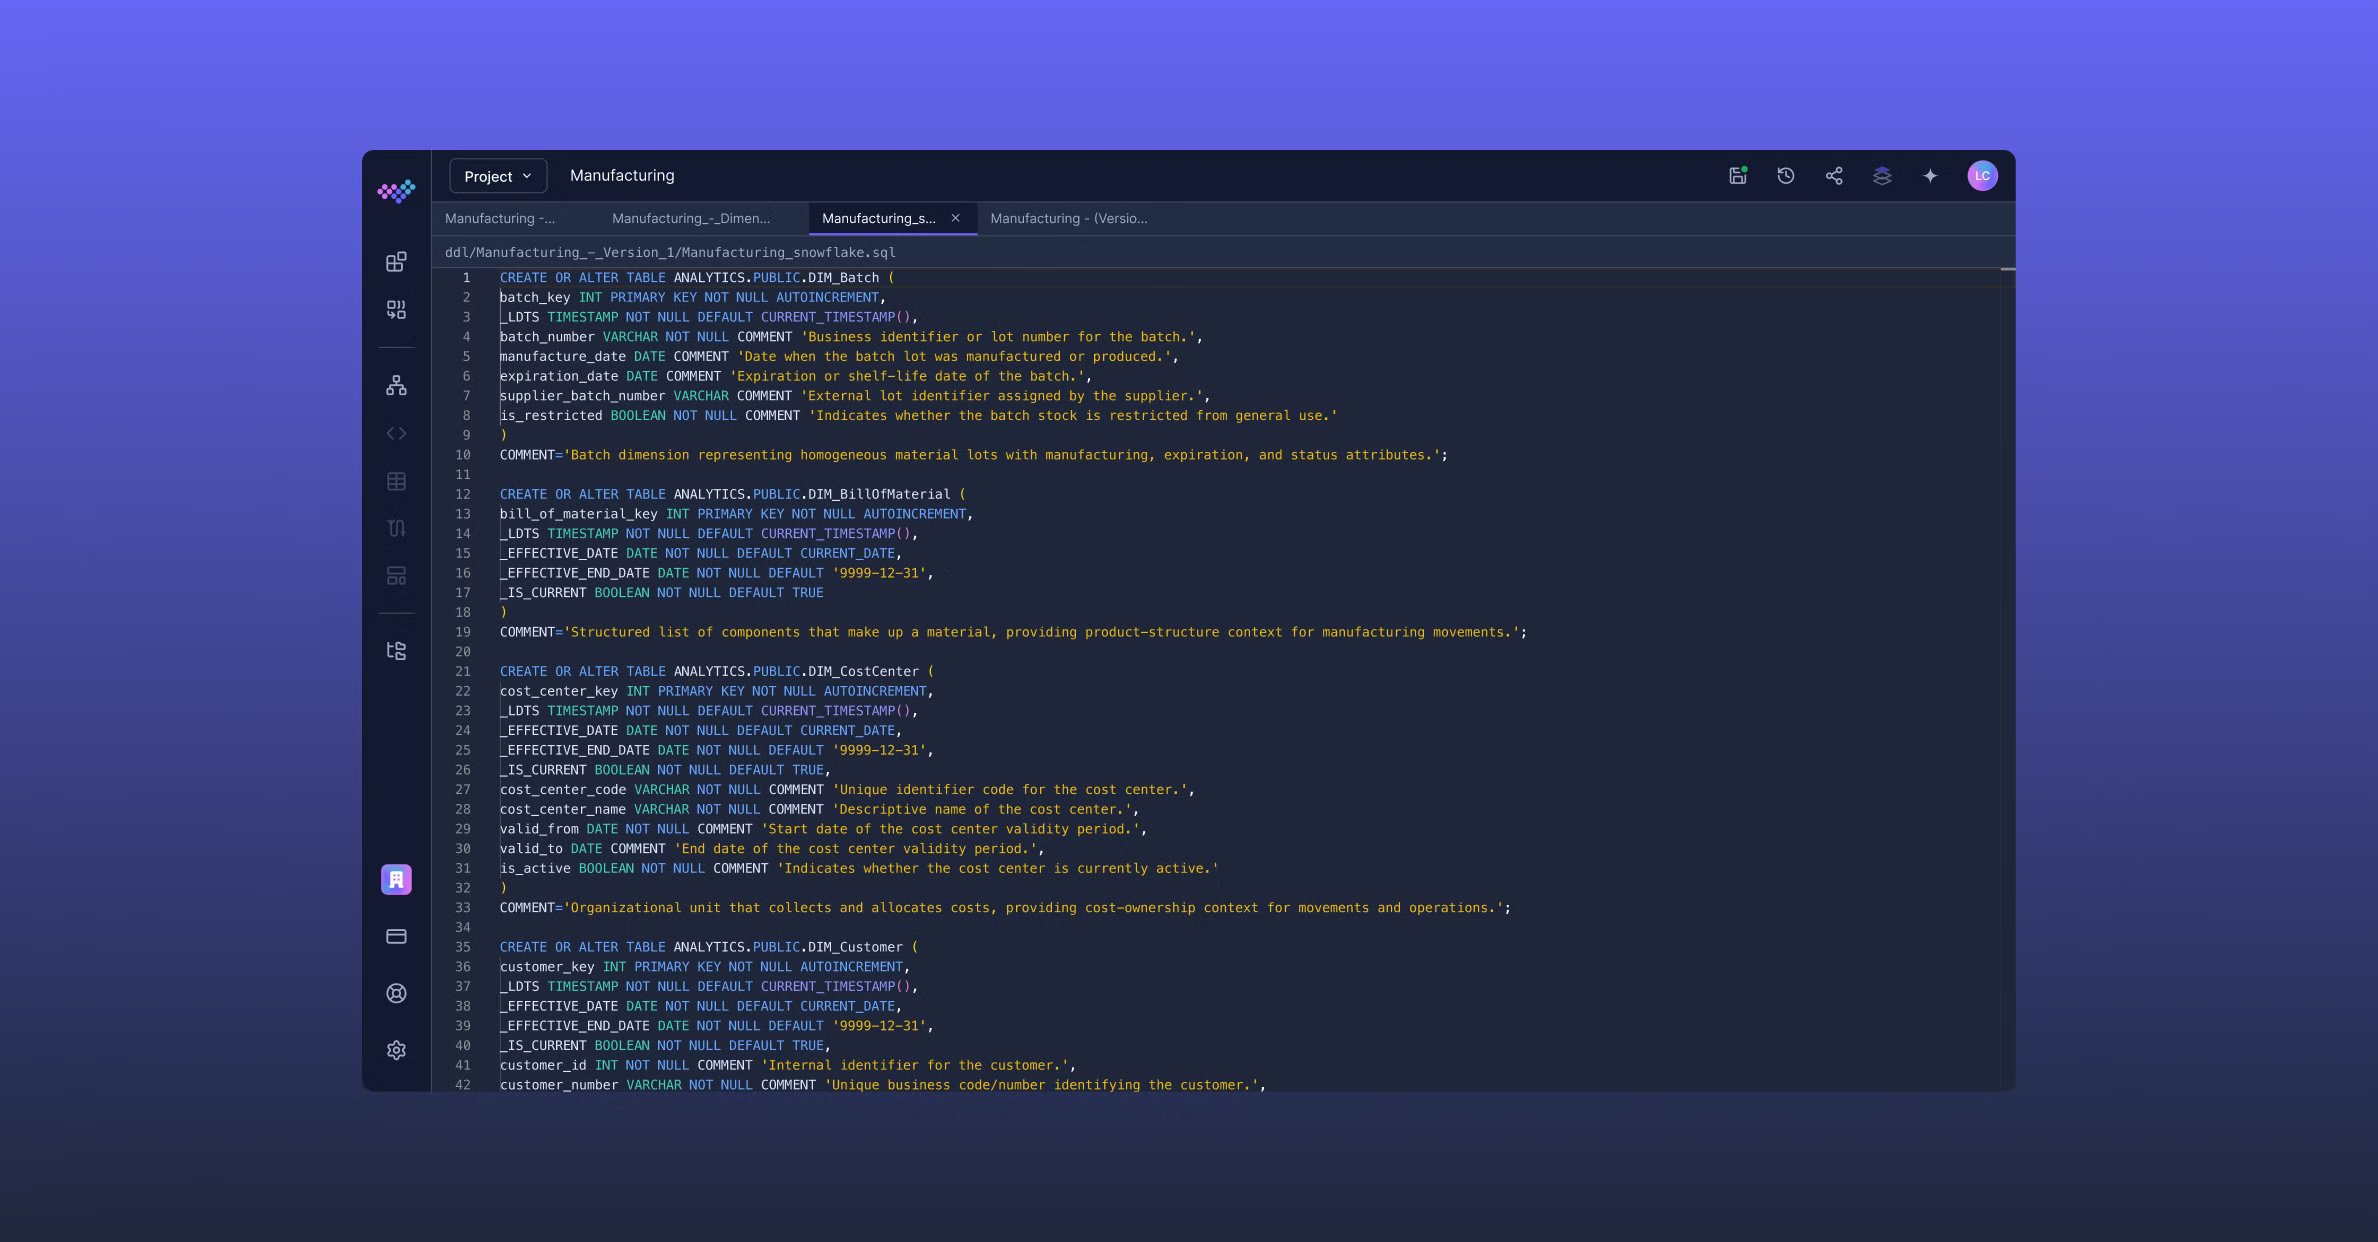Click the share icon in top bar
This screenshot has width=2378, height=1242.
pos(1834,175)
